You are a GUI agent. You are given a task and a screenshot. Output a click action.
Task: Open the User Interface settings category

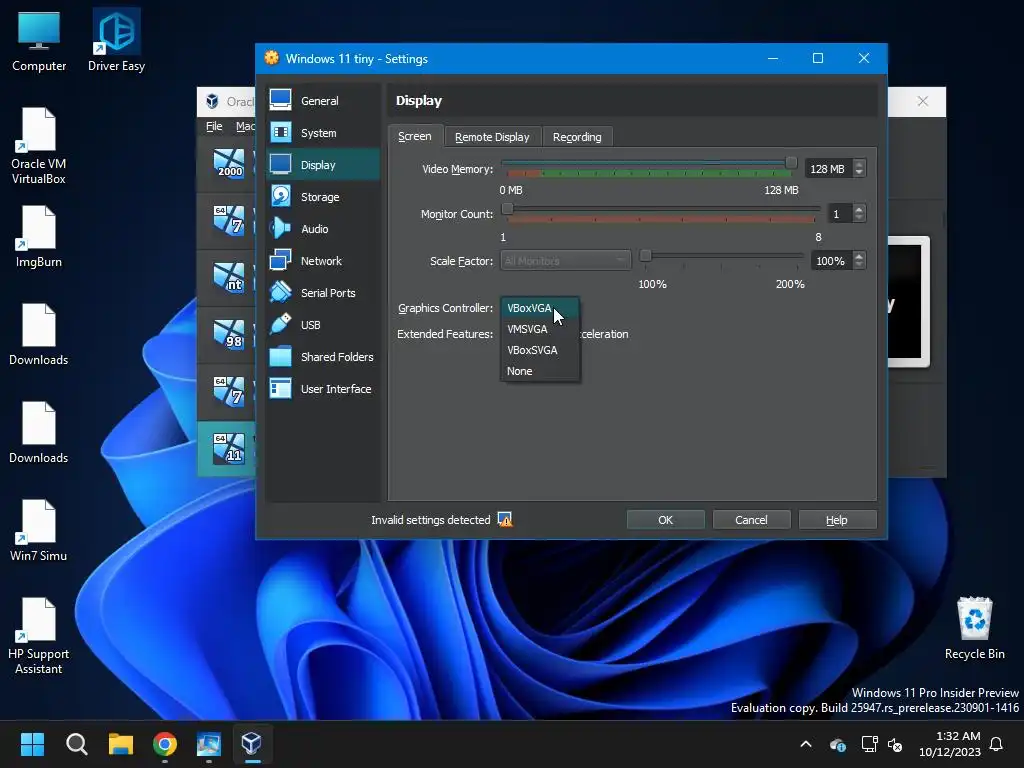(323, 389)
